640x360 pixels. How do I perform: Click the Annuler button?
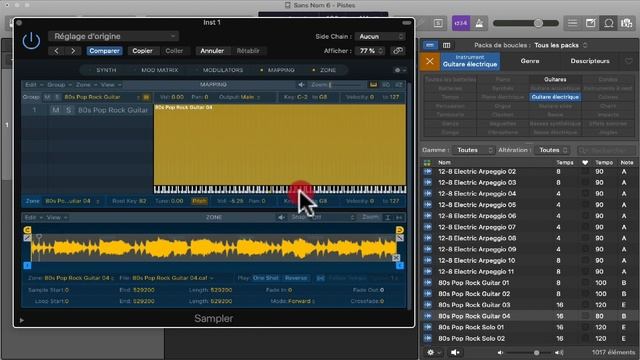(x=212, y=51)
